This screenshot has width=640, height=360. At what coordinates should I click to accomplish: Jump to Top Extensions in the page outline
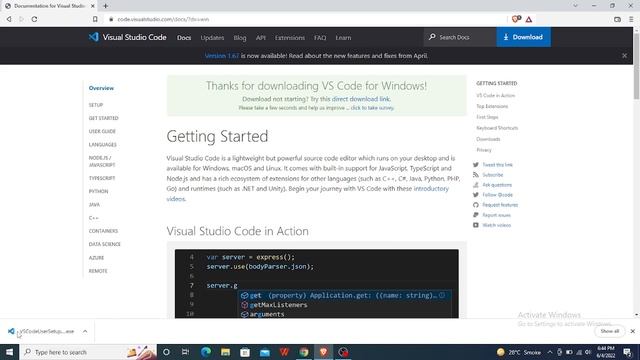(492, 106)
